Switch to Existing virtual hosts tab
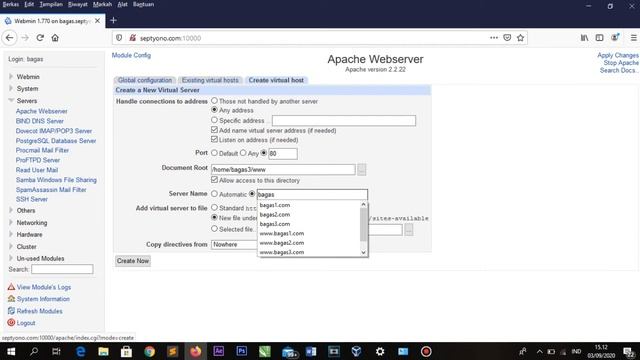Viewport: 640px width, 360px height. (210, 80)
